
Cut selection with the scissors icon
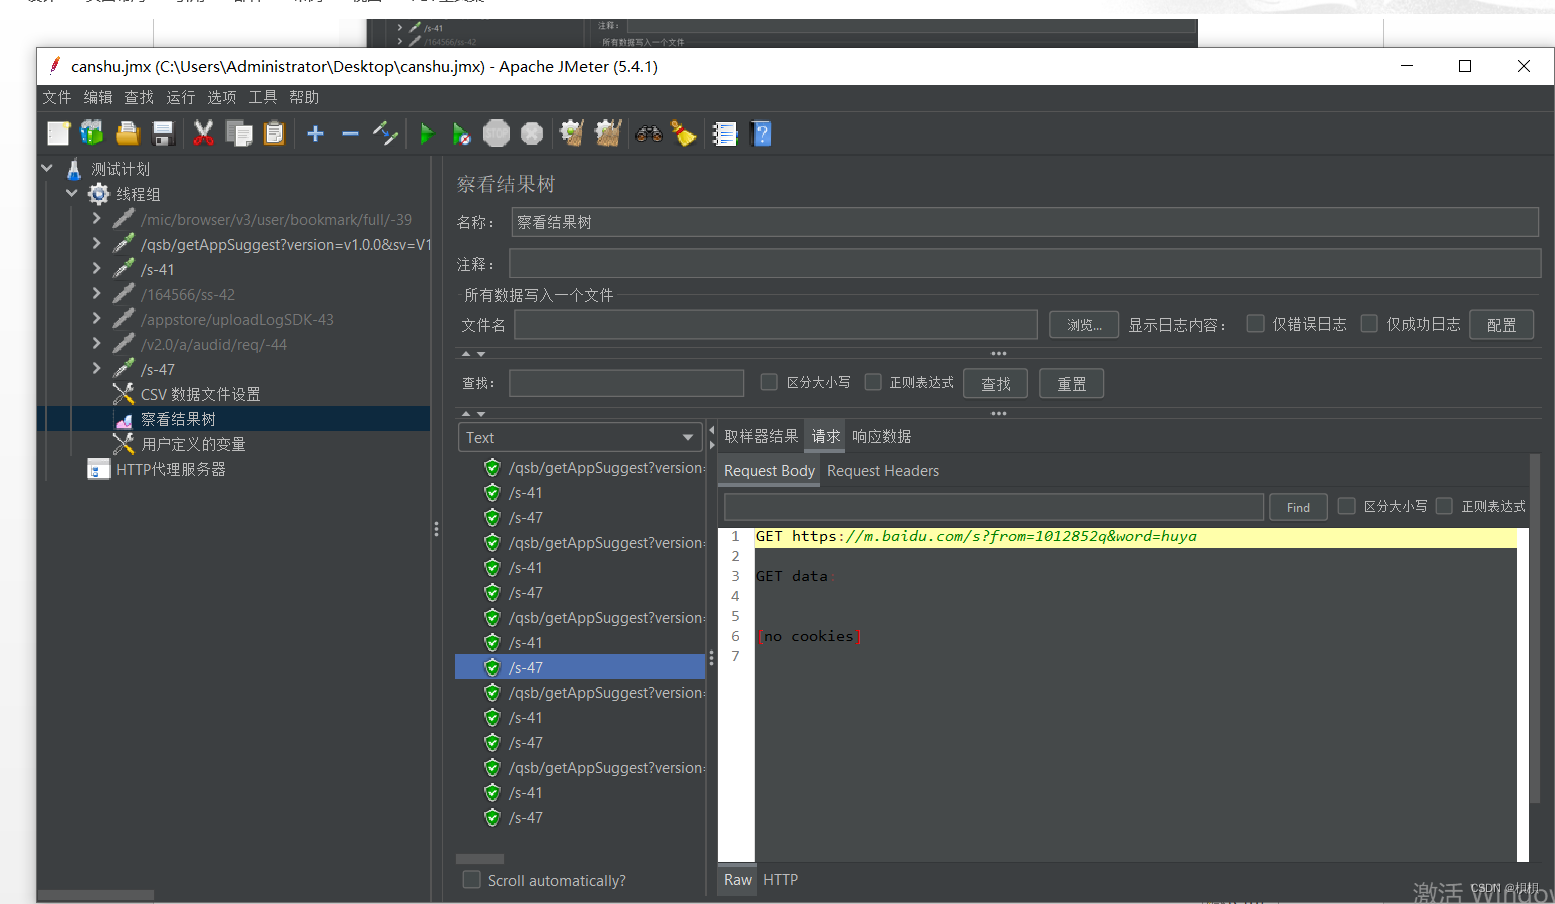point(203,133)
